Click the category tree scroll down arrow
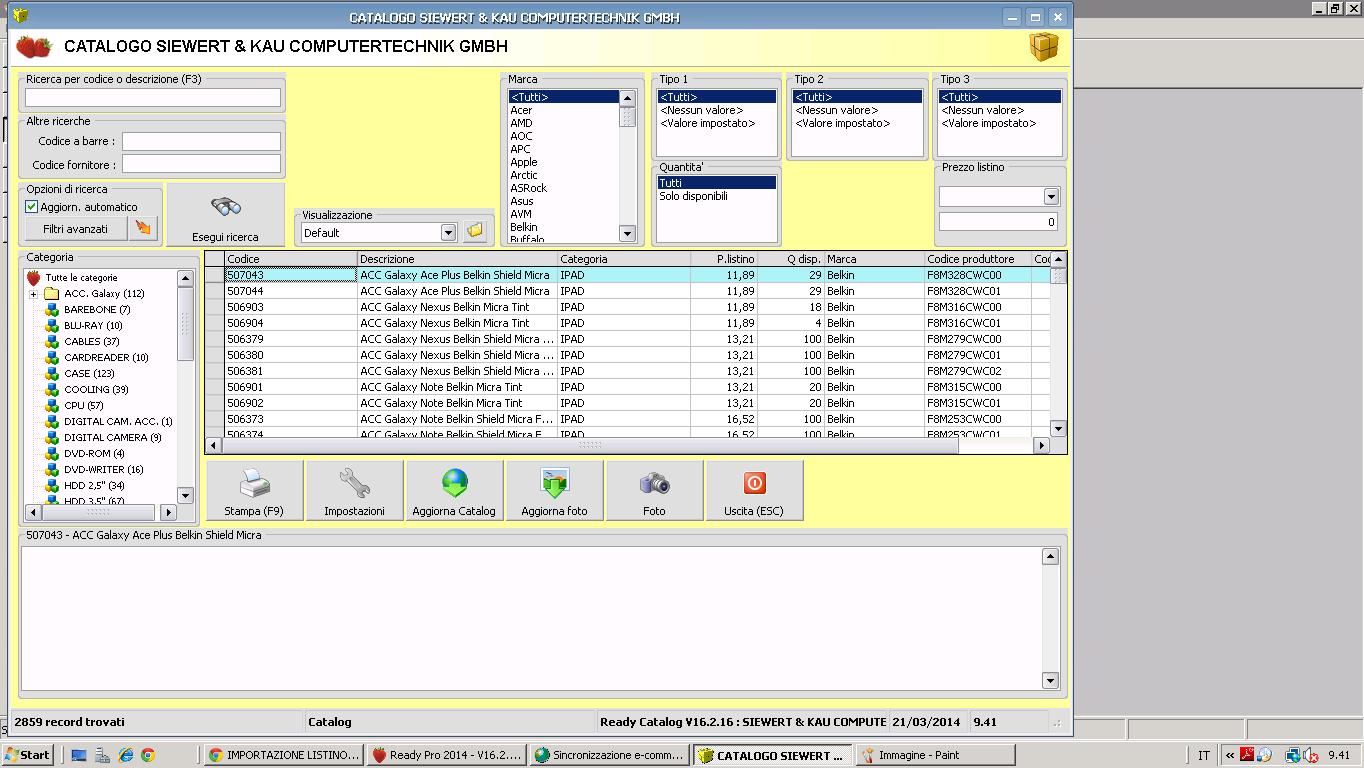1364x768 pixels. click(185, 495)
